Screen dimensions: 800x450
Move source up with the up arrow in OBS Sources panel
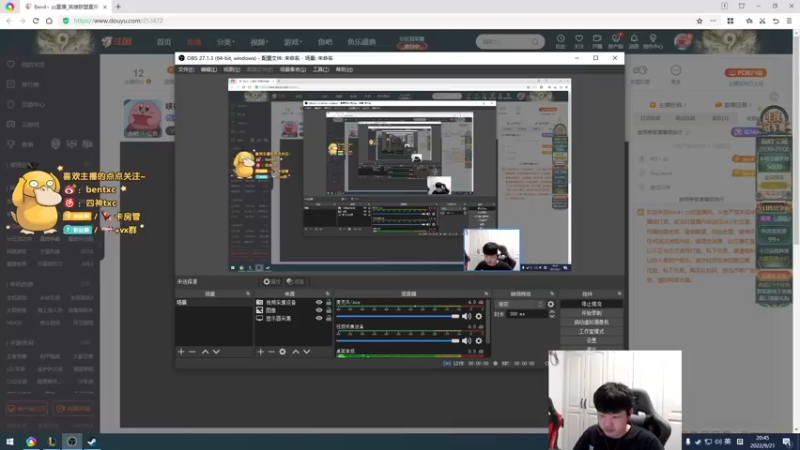coord(295,352)
